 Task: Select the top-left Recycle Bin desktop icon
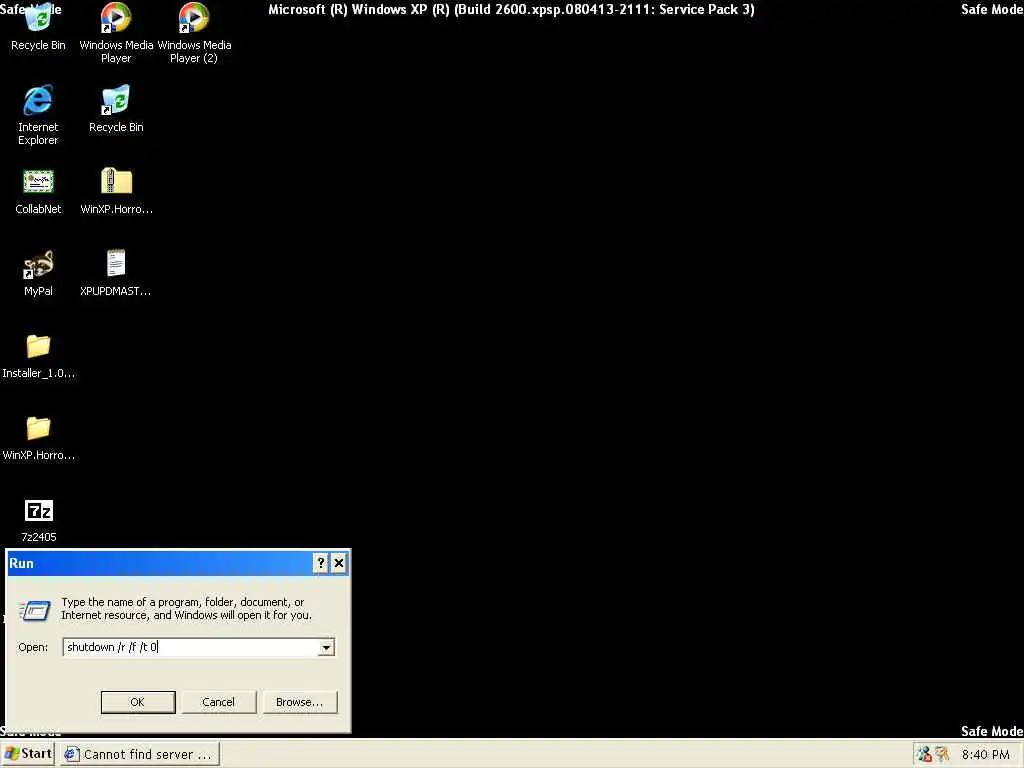pos(38,18)
